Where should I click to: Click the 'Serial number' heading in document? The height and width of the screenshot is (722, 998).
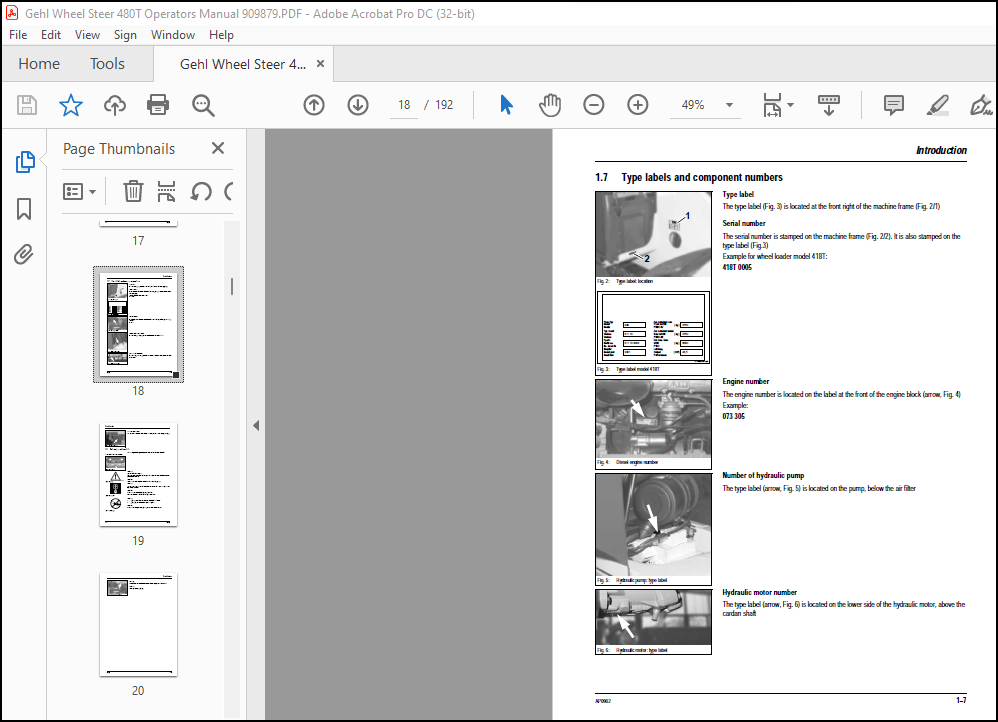coord(743,223)
